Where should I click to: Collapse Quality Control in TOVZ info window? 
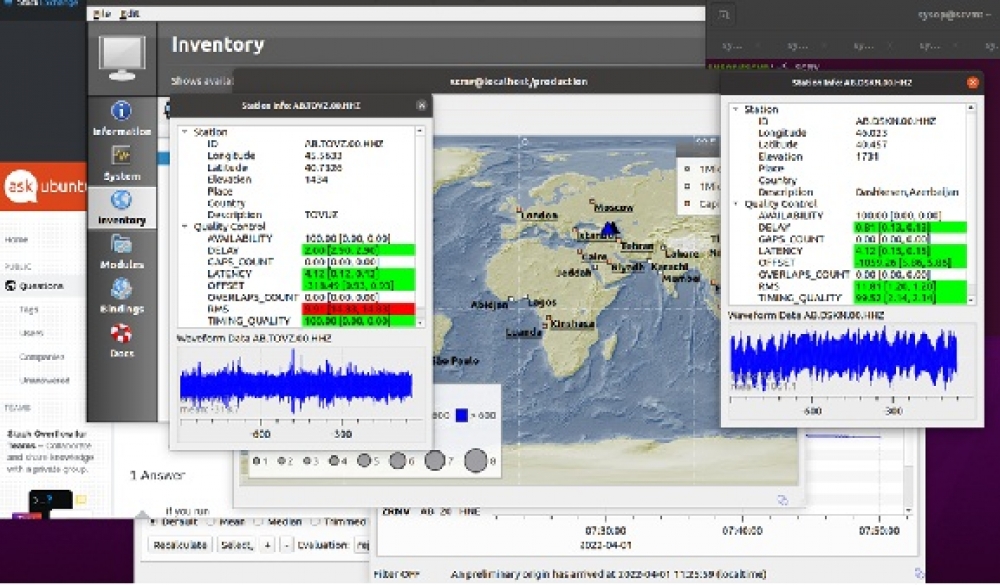[x=185, y=226]
